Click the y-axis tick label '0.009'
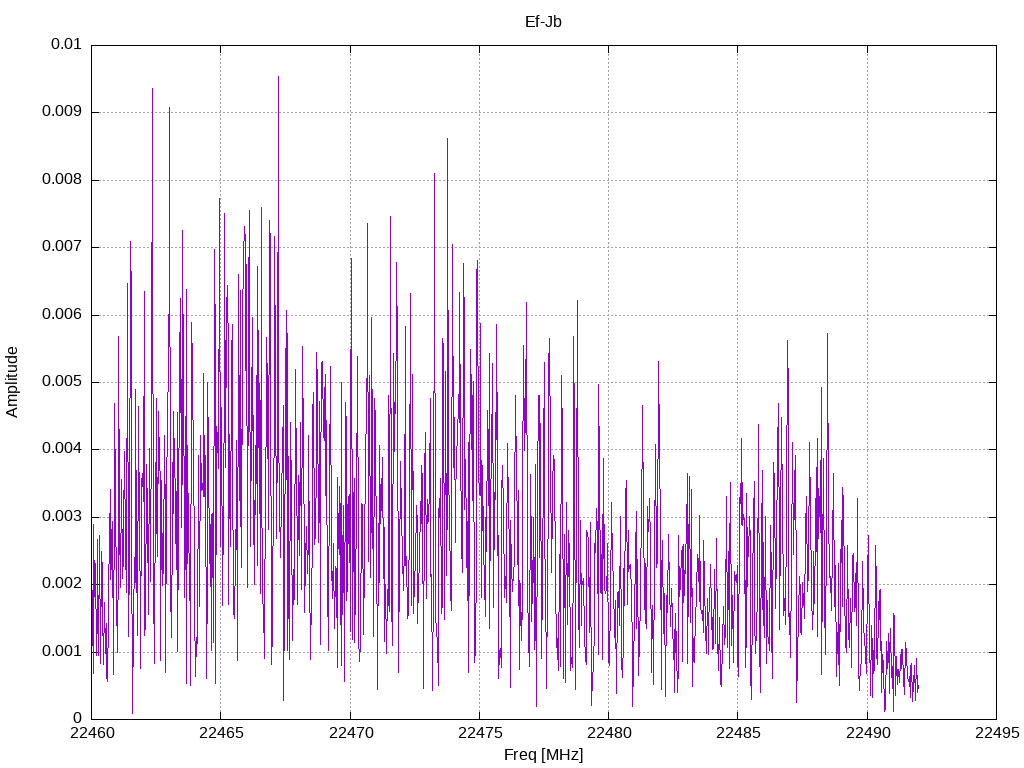Image resolution: width=1024 pixels, height=768 pixels. click(x=62, y=112)
